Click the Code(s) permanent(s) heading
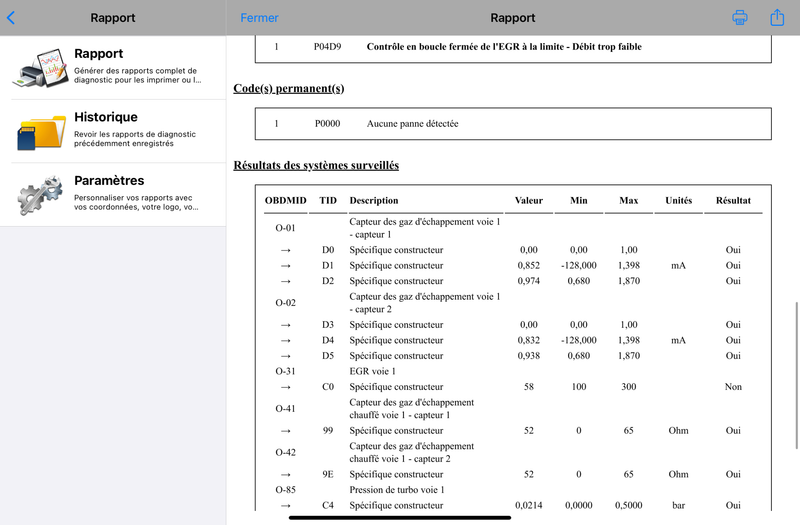 coord(289,88)
